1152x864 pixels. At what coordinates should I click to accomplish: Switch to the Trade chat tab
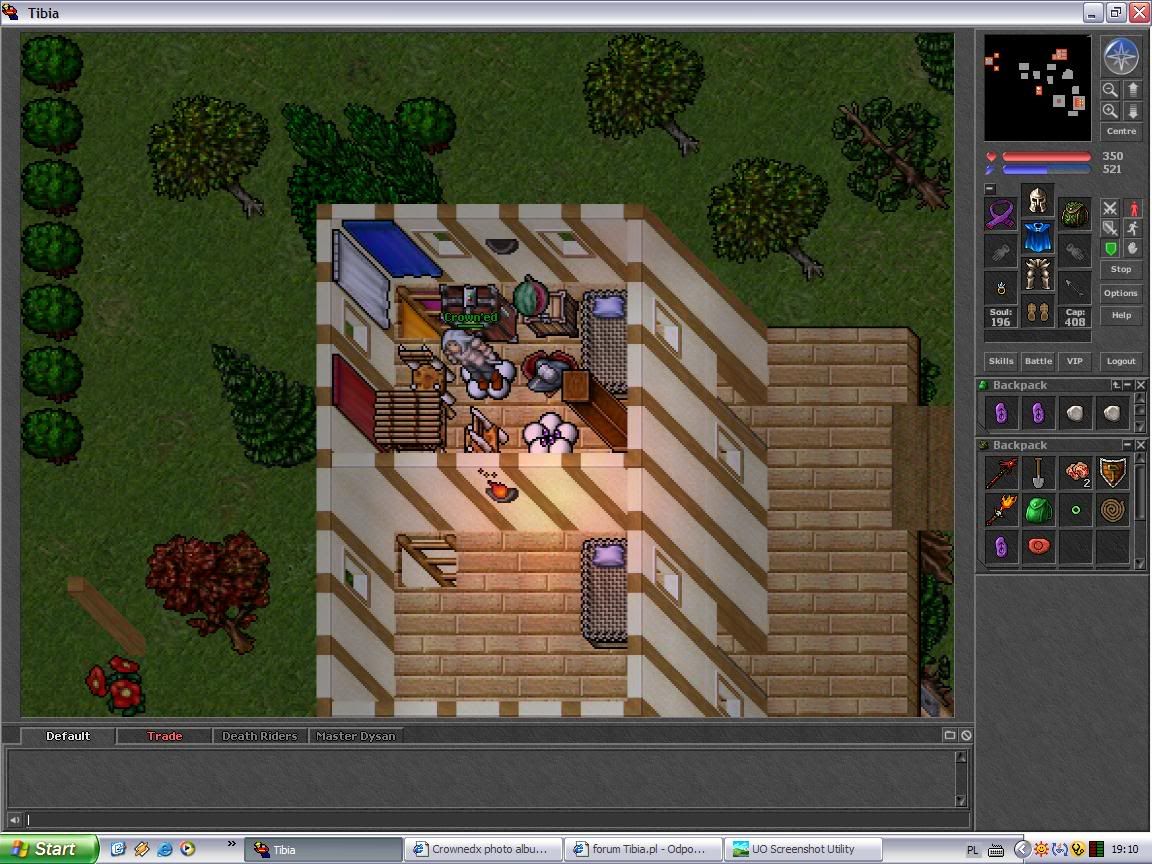click(x=165, y=736)
